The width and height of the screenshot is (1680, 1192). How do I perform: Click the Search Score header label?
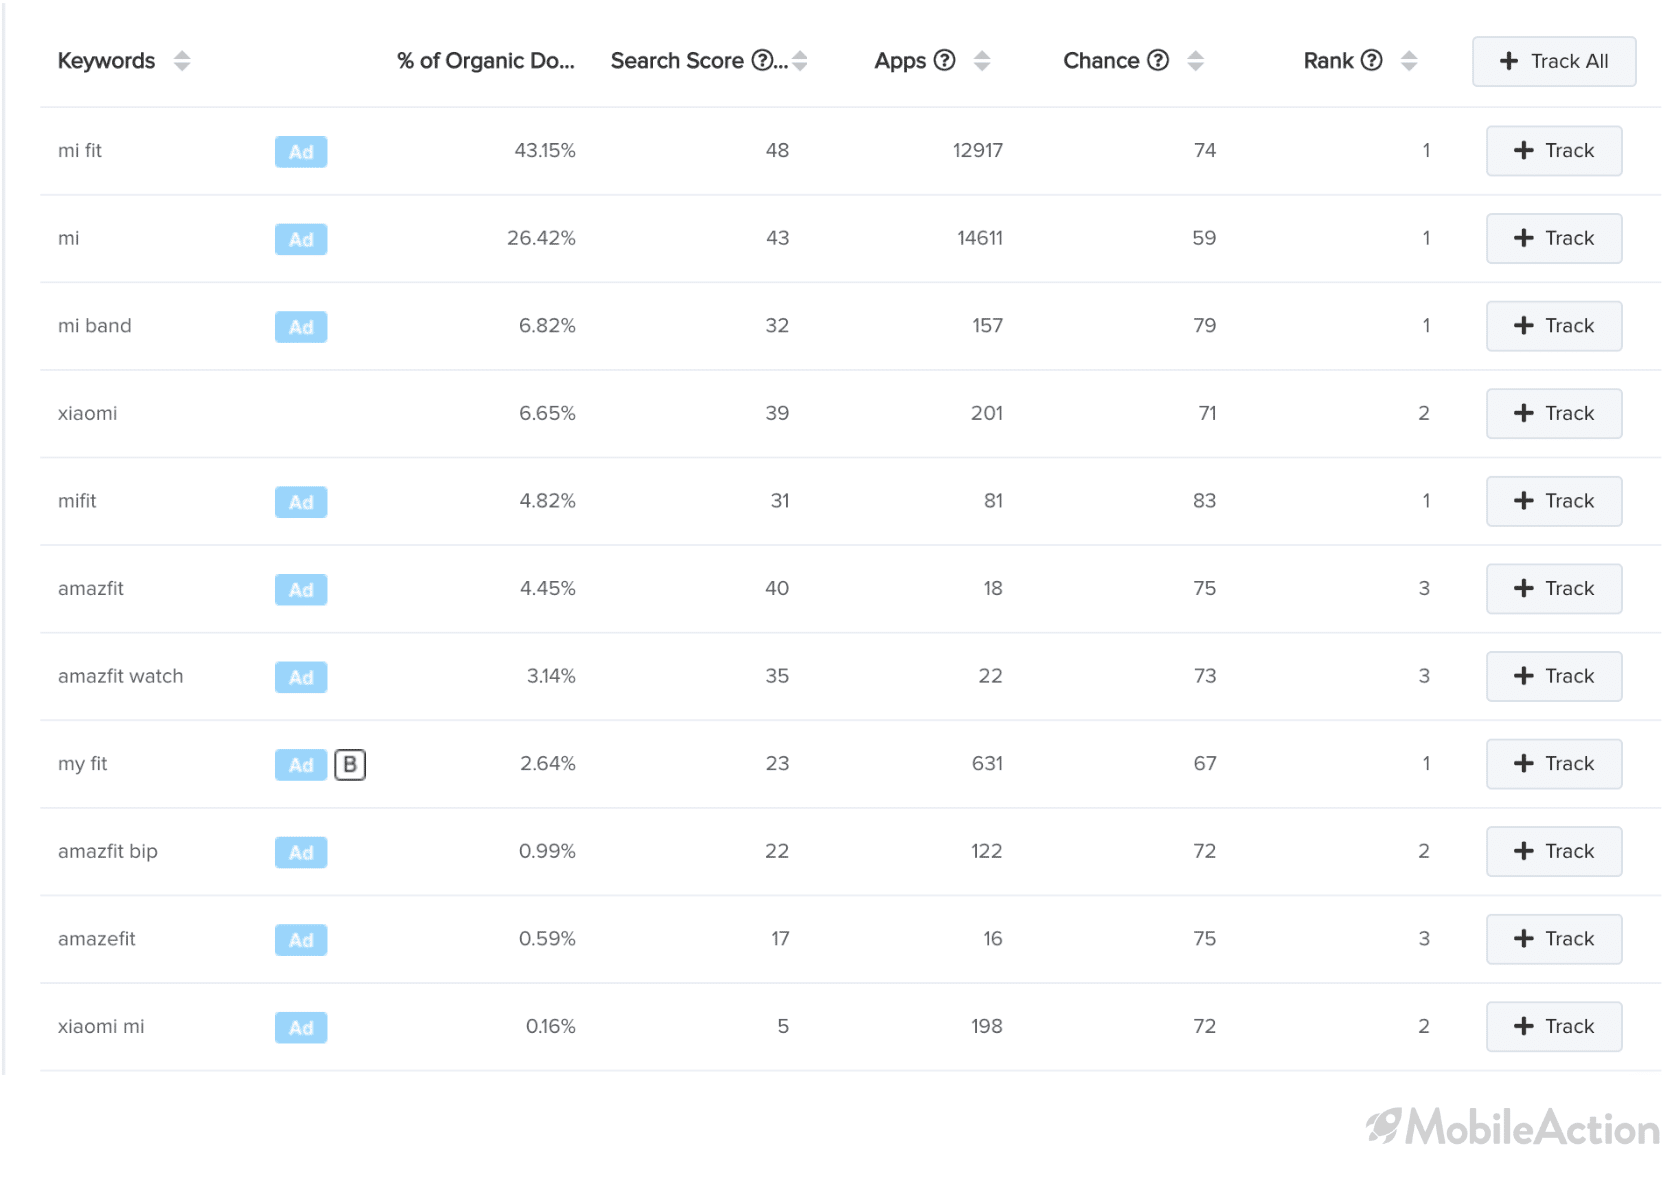tap(677, 61)
